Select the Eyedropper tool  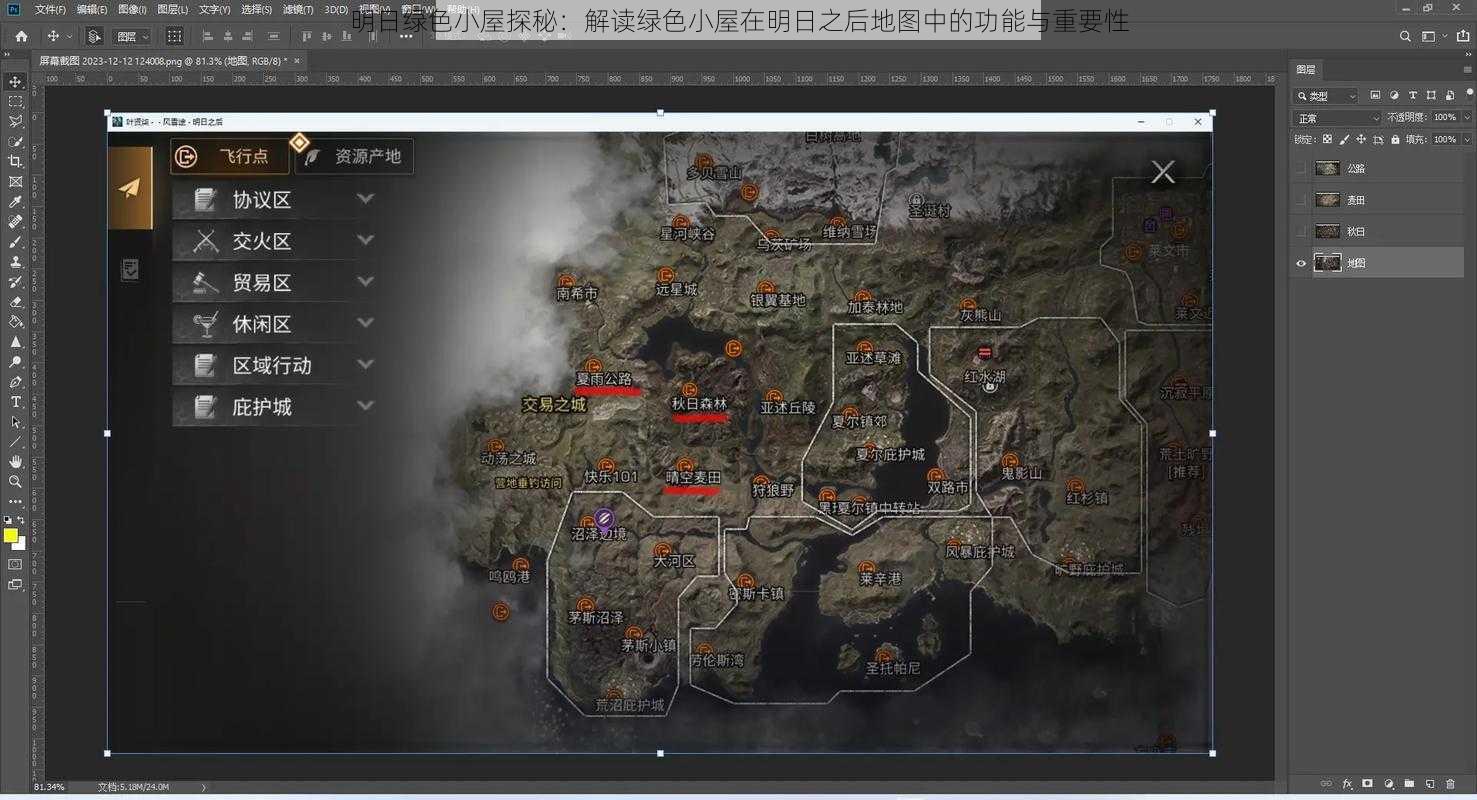pos(15,202)
